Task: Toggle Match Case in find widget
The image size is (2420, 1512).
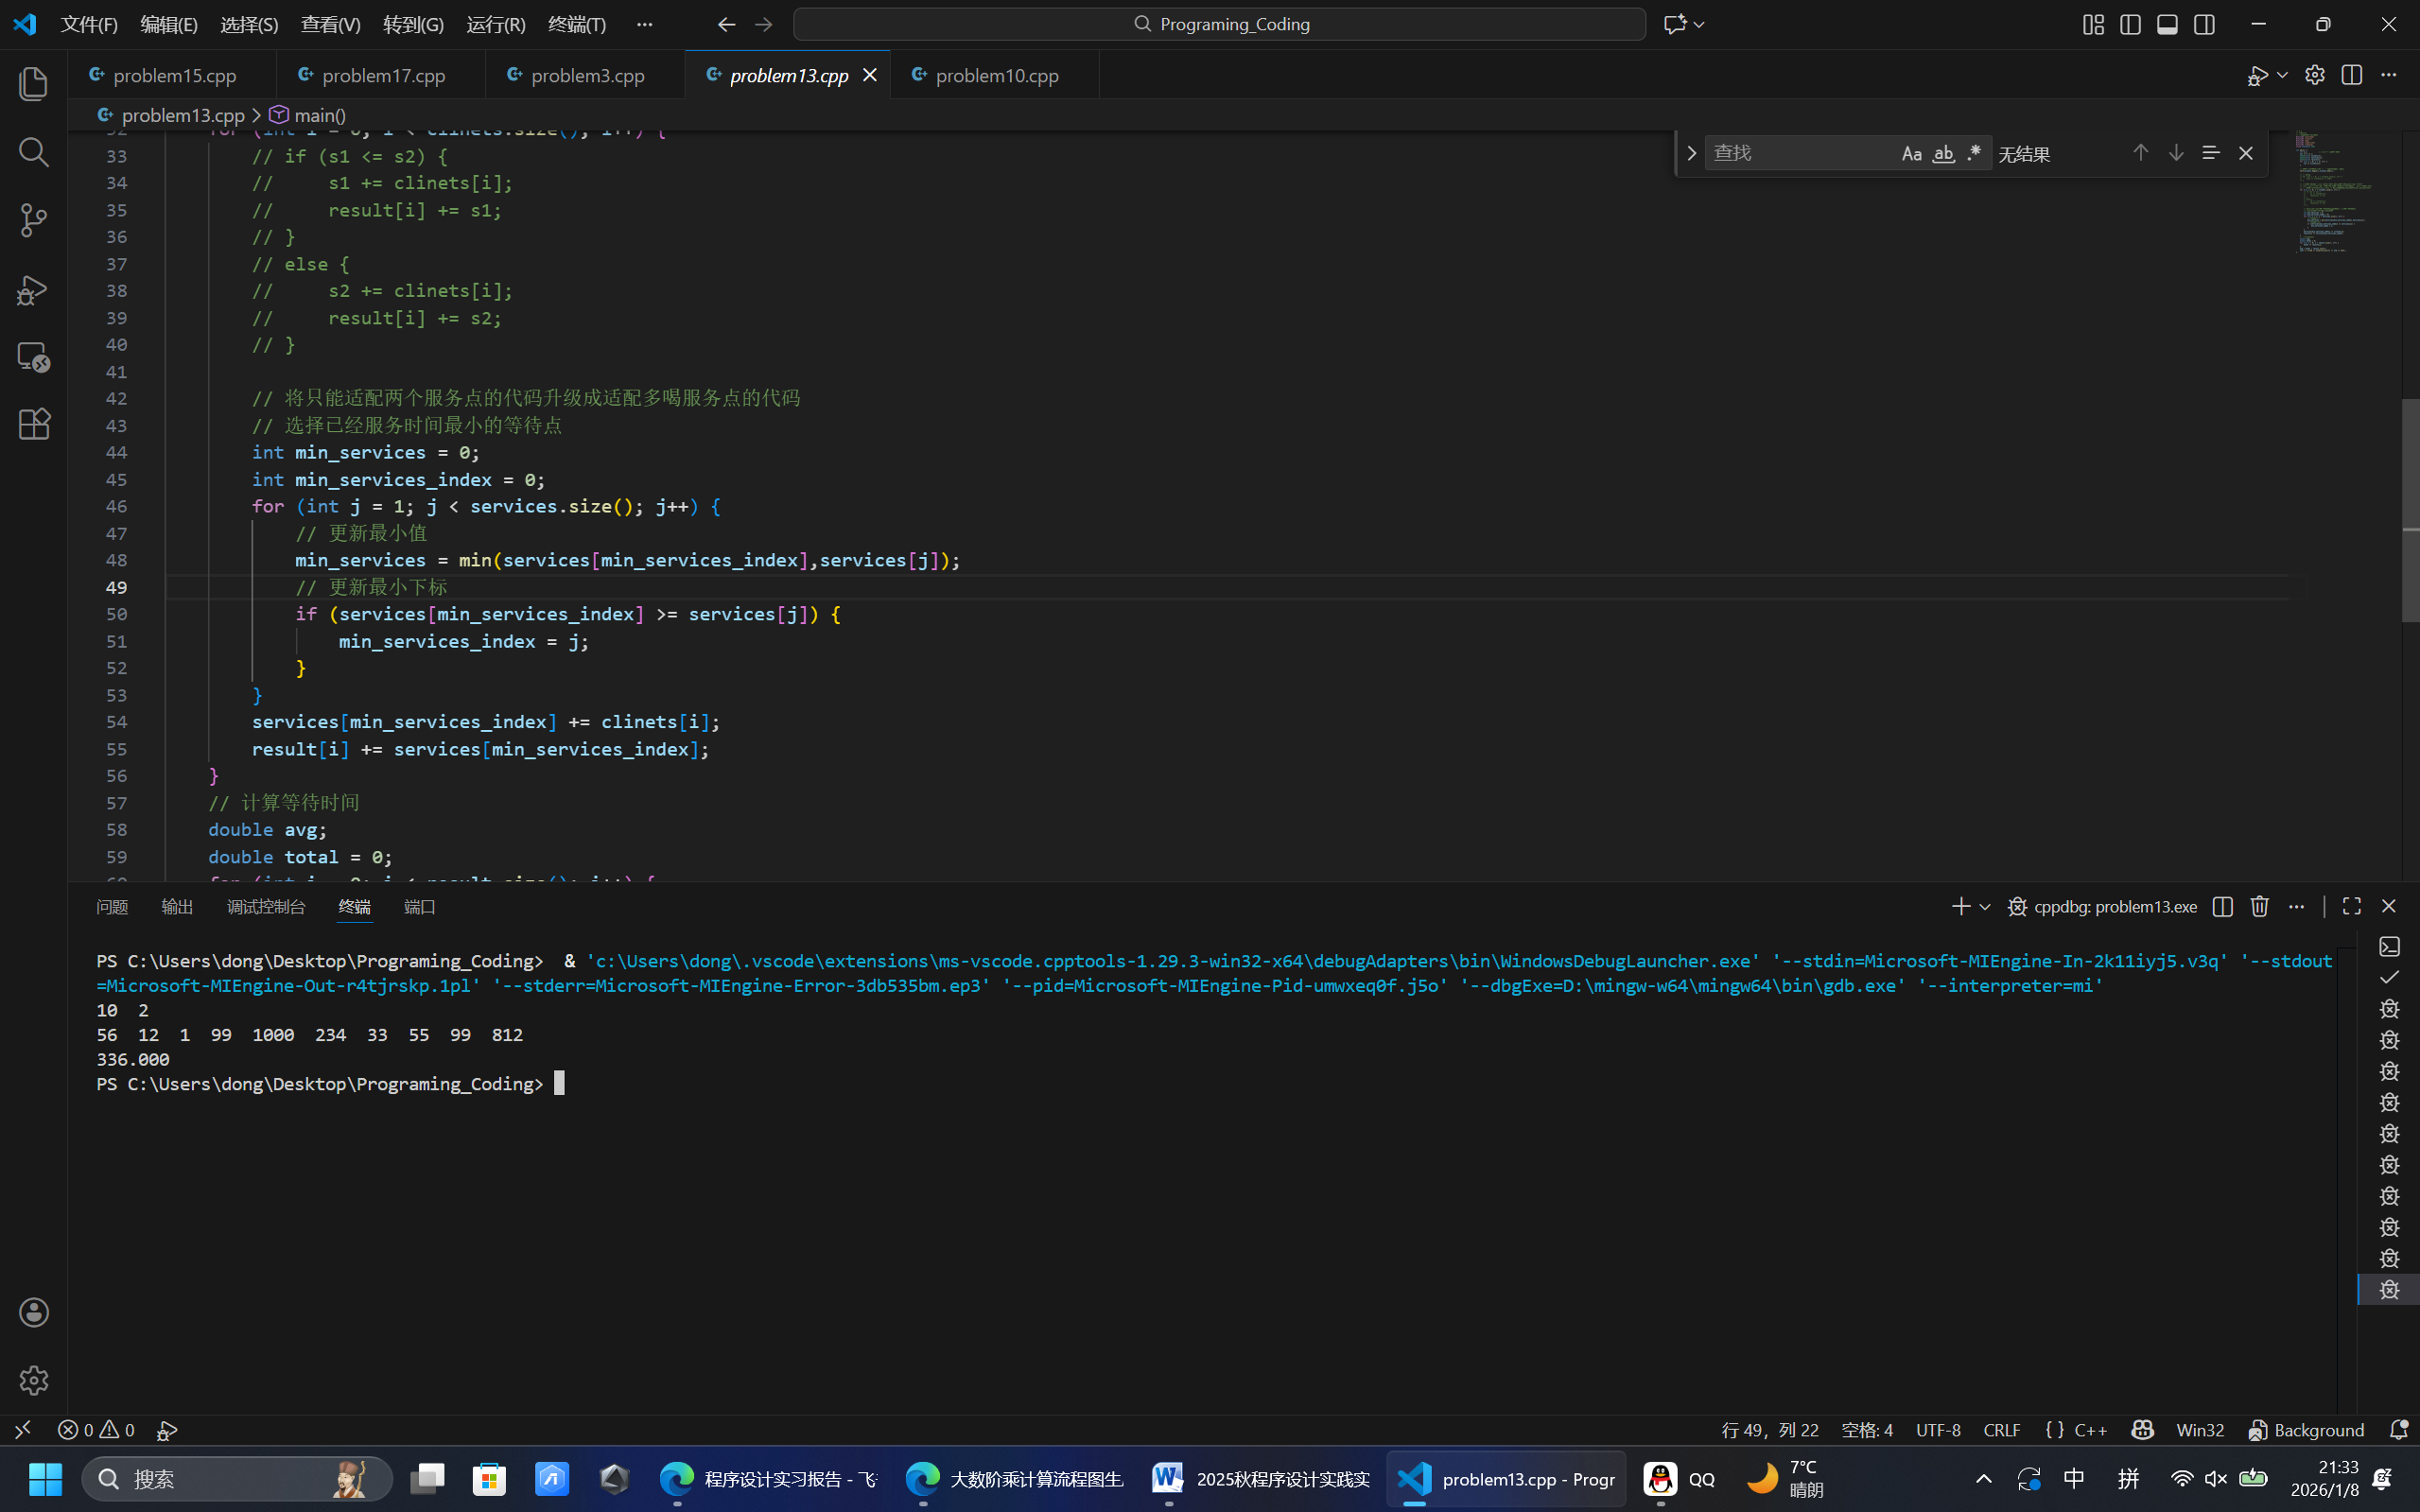Action: (1911, 153)
